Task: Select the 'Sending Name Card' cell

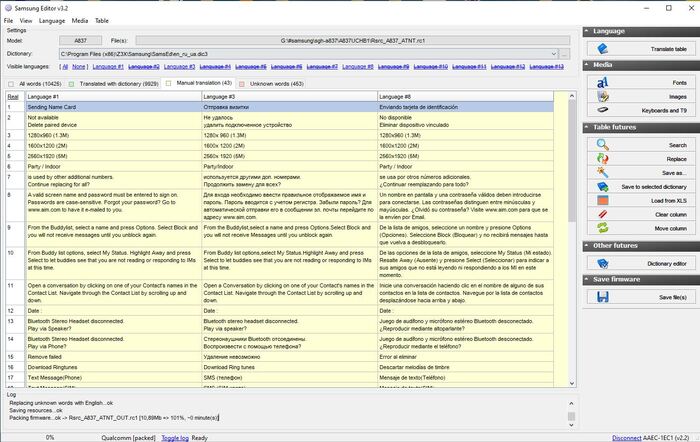Action: pos(113,107)
